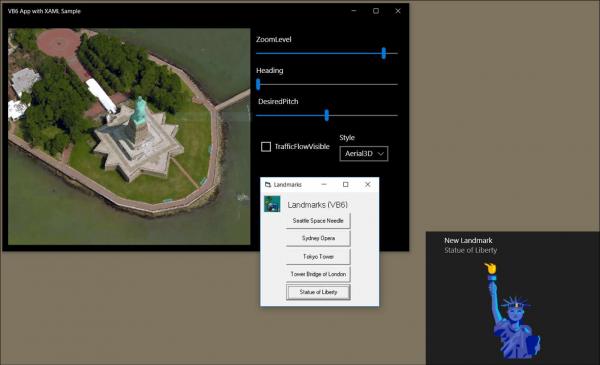Click the DesiredPitch slider thumb
This screenshot has height=365, width=600.
(x=326, y=115)
